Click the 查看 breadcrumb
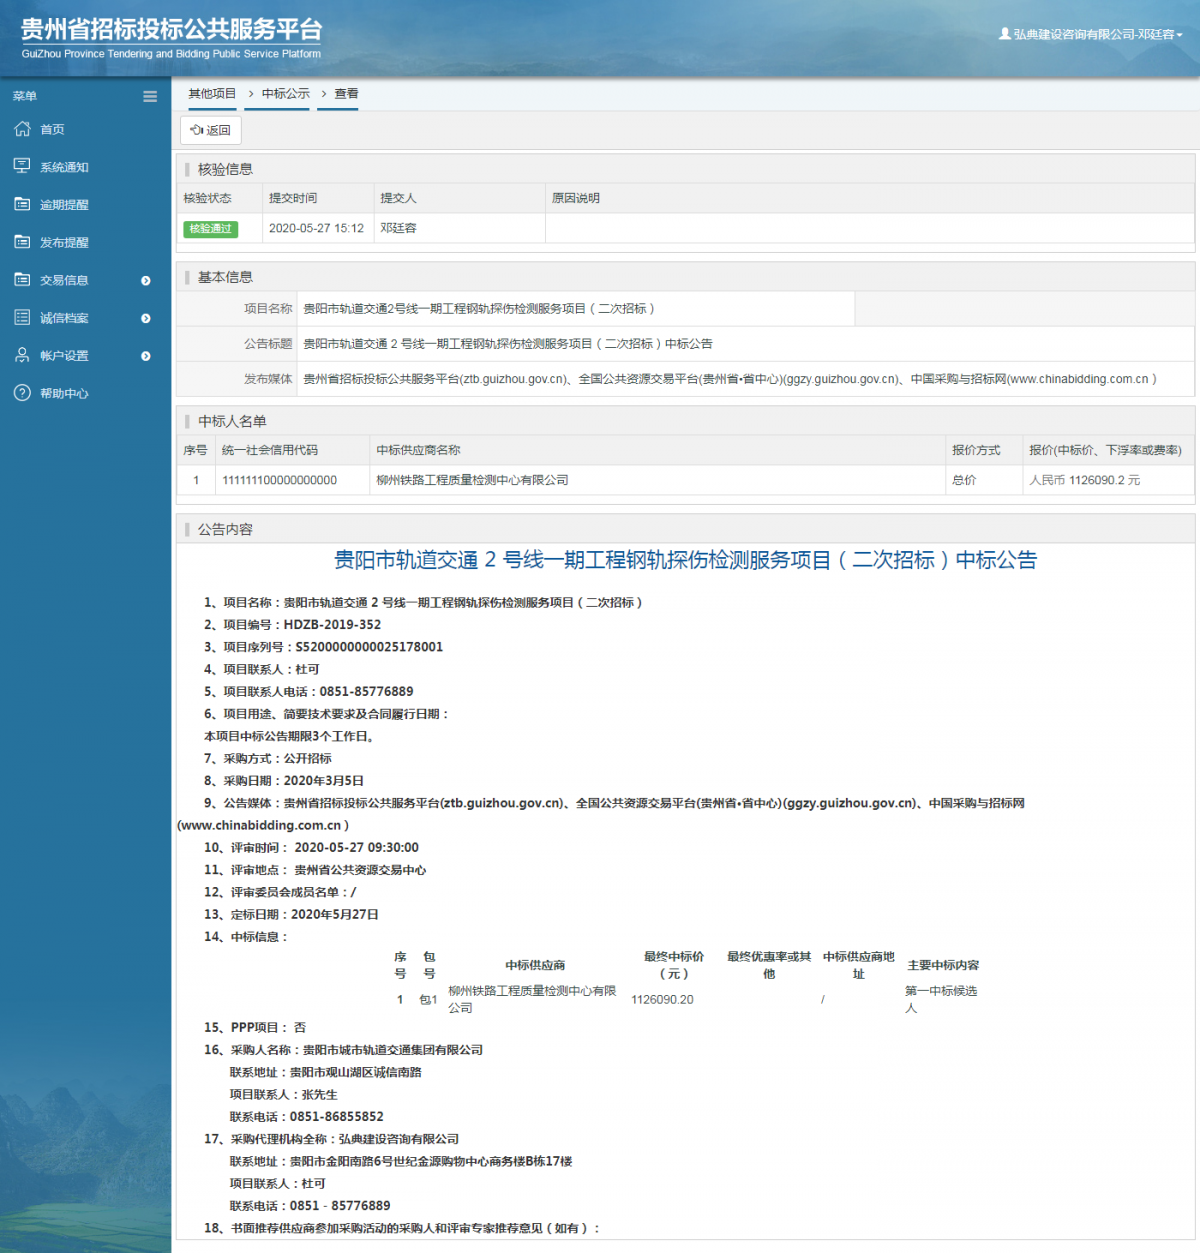The width and height of the screenshot is (1200, 1253). (346, 94)
